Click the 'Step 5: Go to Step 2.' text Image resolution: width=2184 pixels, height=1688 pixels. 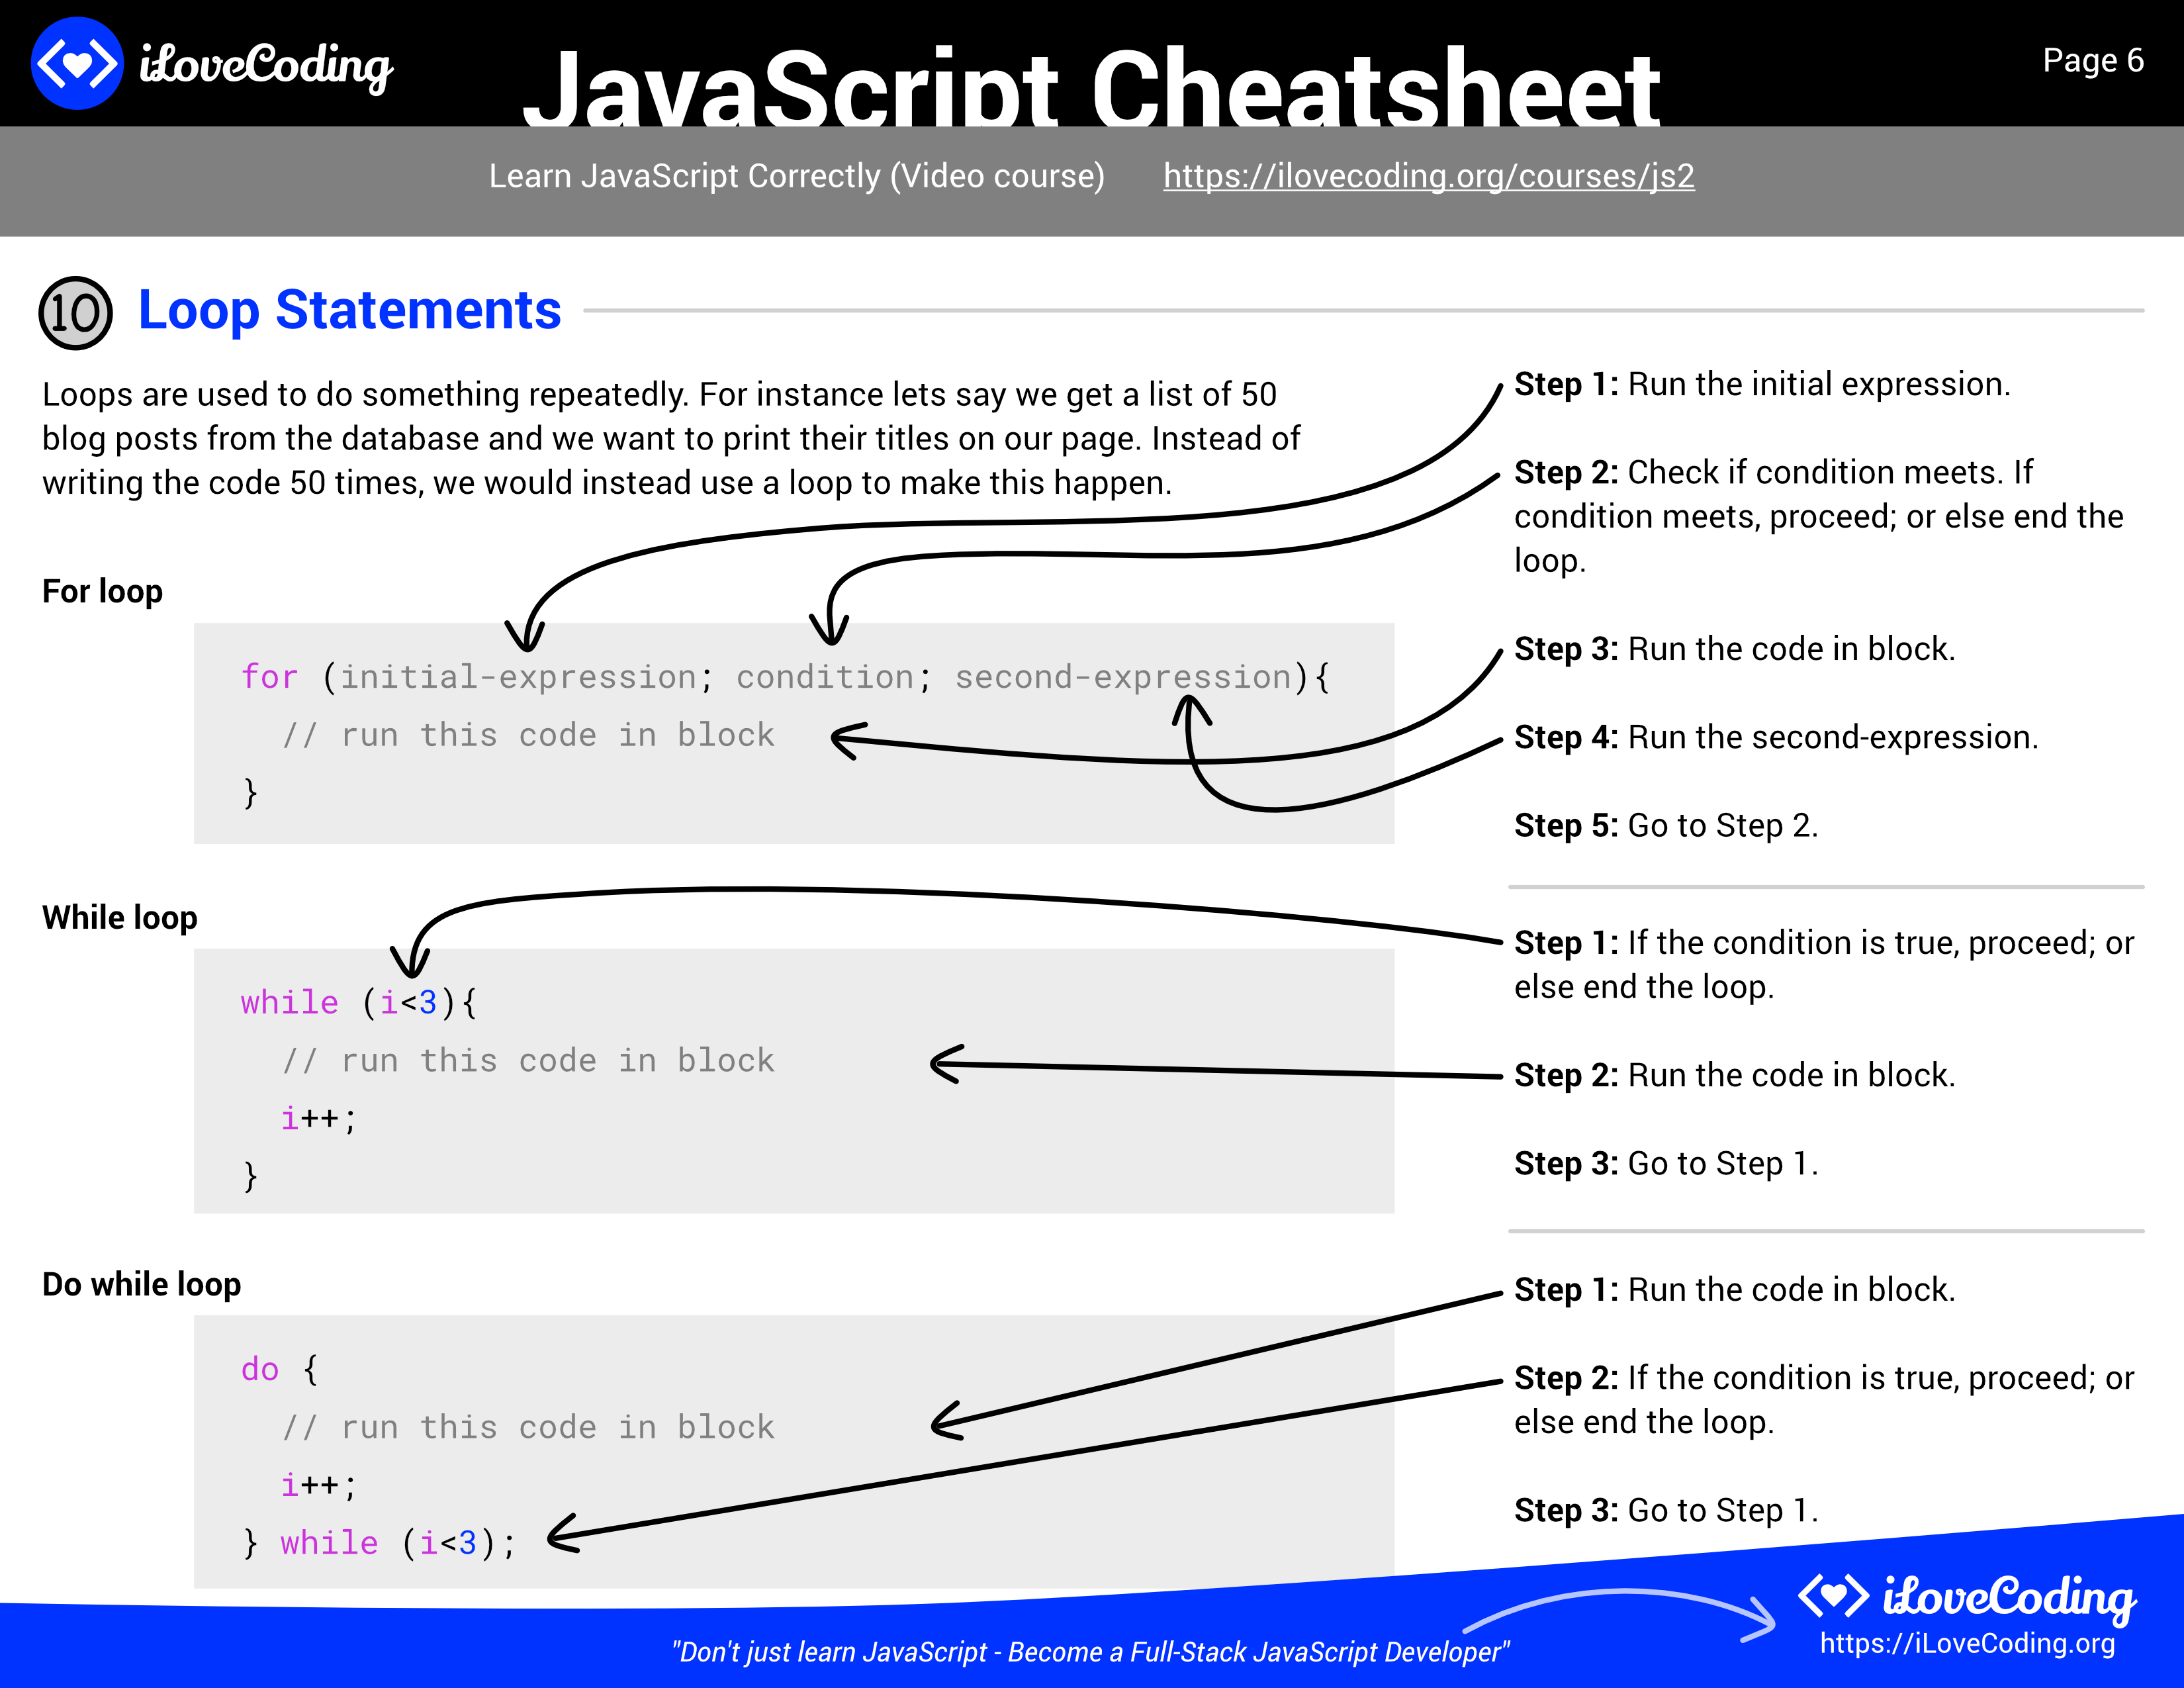point(1665,825)
